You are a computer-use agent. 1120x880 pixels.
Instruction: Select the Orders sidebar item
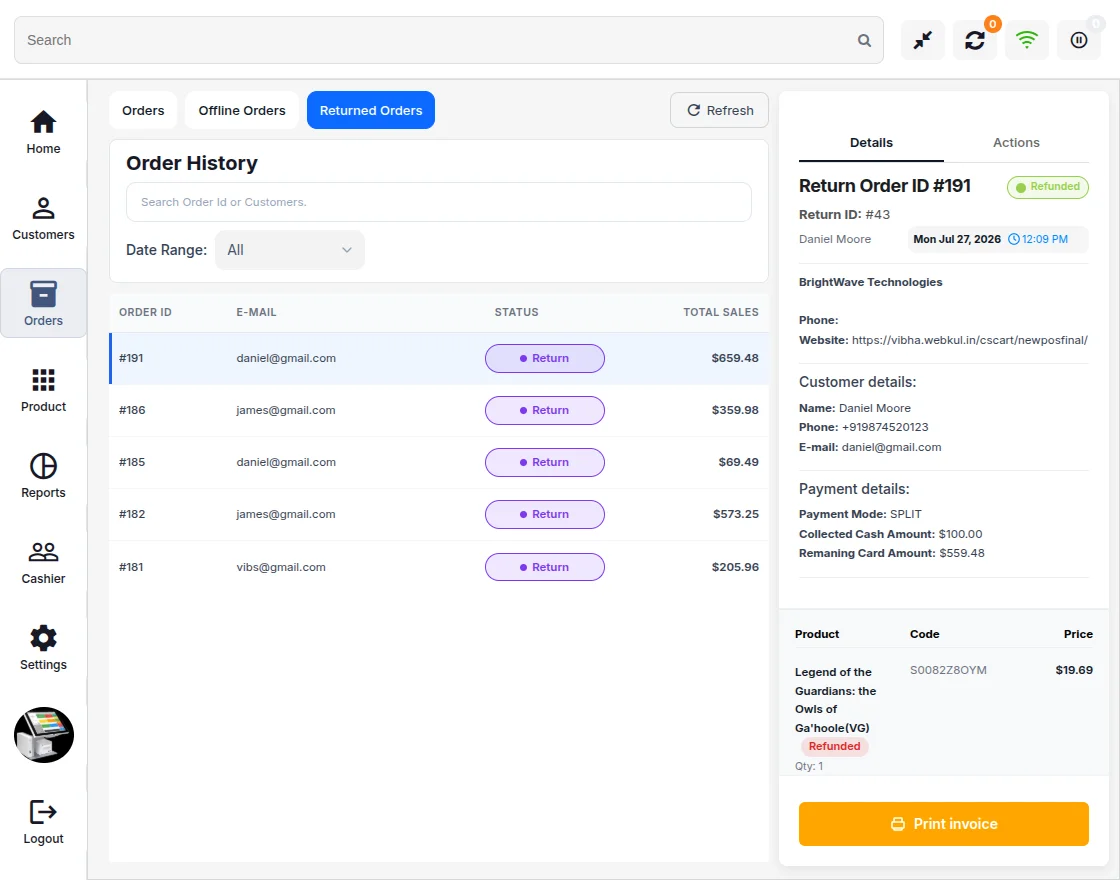(x=43, y=304)
